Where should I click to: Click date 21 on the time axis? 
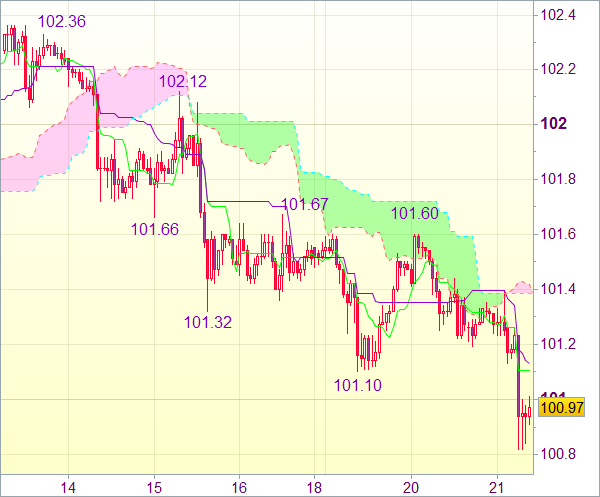497,488
